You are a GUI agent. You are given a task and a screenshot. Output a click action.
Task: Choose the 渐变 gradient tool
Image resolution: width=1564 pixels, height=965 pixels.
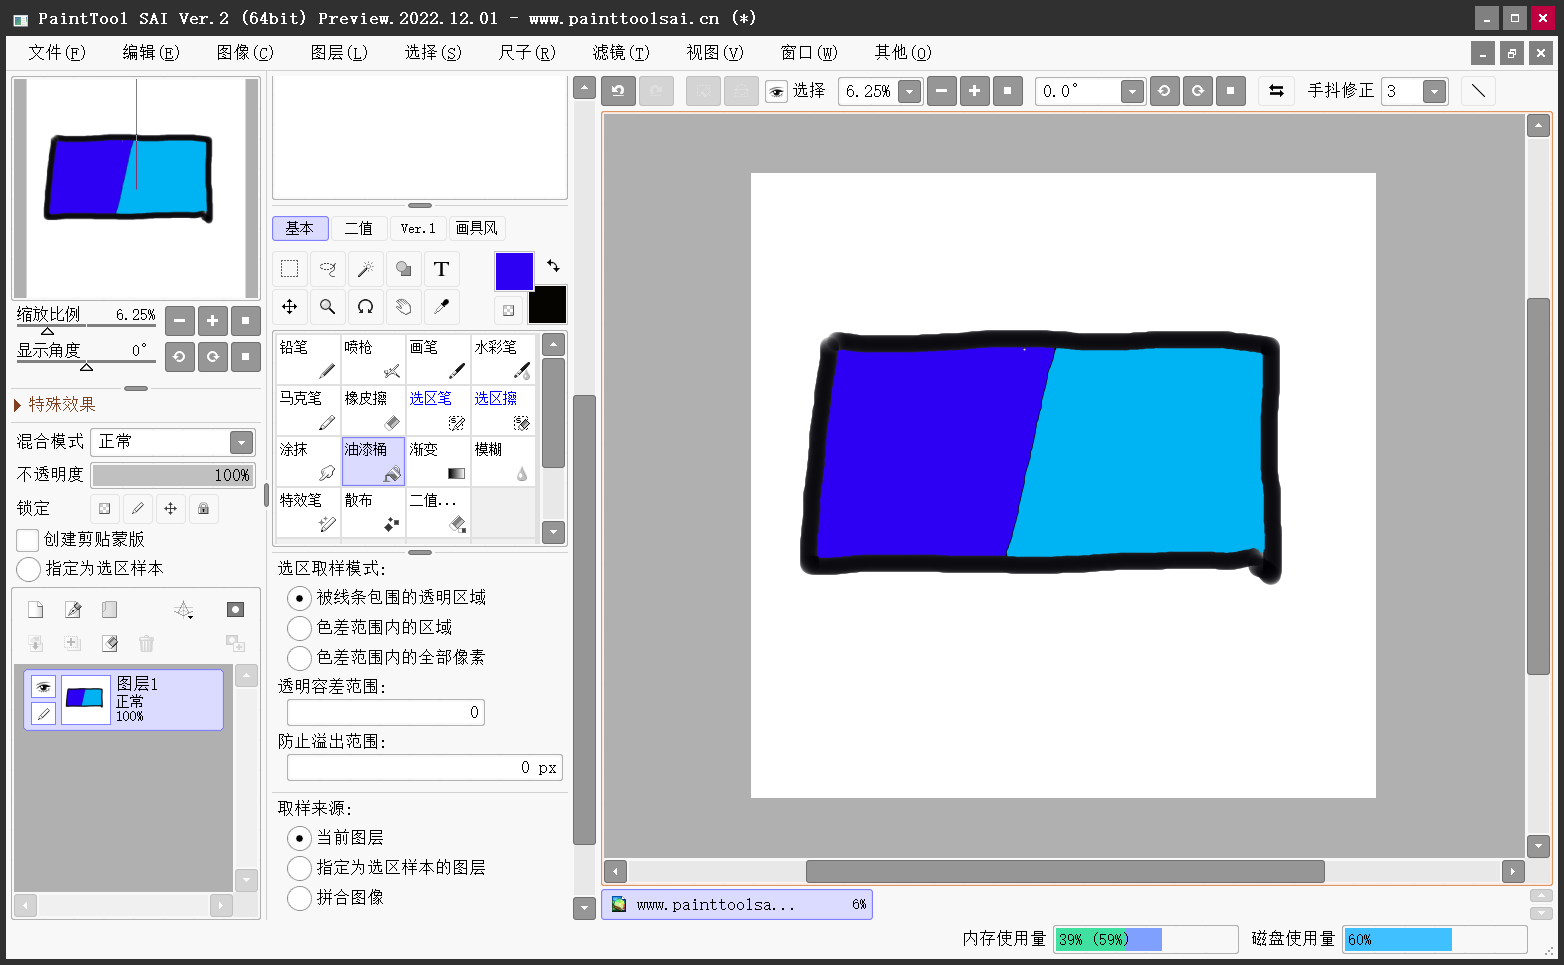coord(438,461)
